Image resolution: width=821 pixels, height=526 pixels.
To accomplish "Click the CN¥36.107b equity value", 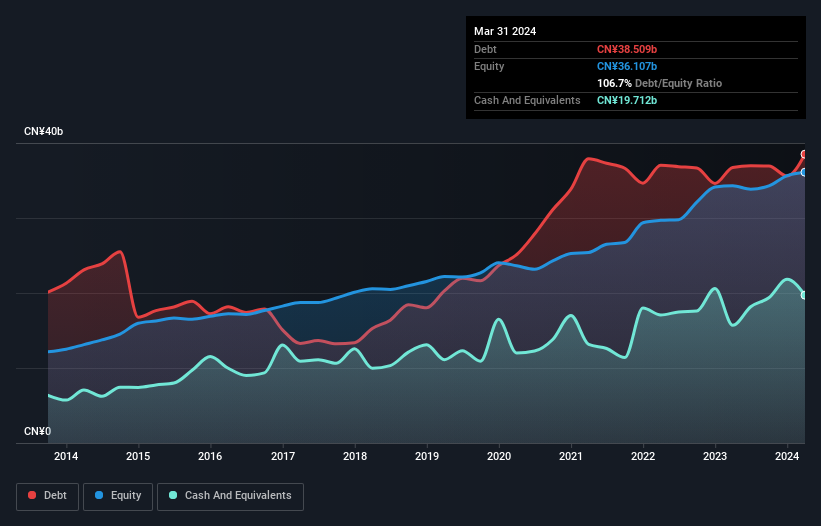I will (x=627, y=66).
